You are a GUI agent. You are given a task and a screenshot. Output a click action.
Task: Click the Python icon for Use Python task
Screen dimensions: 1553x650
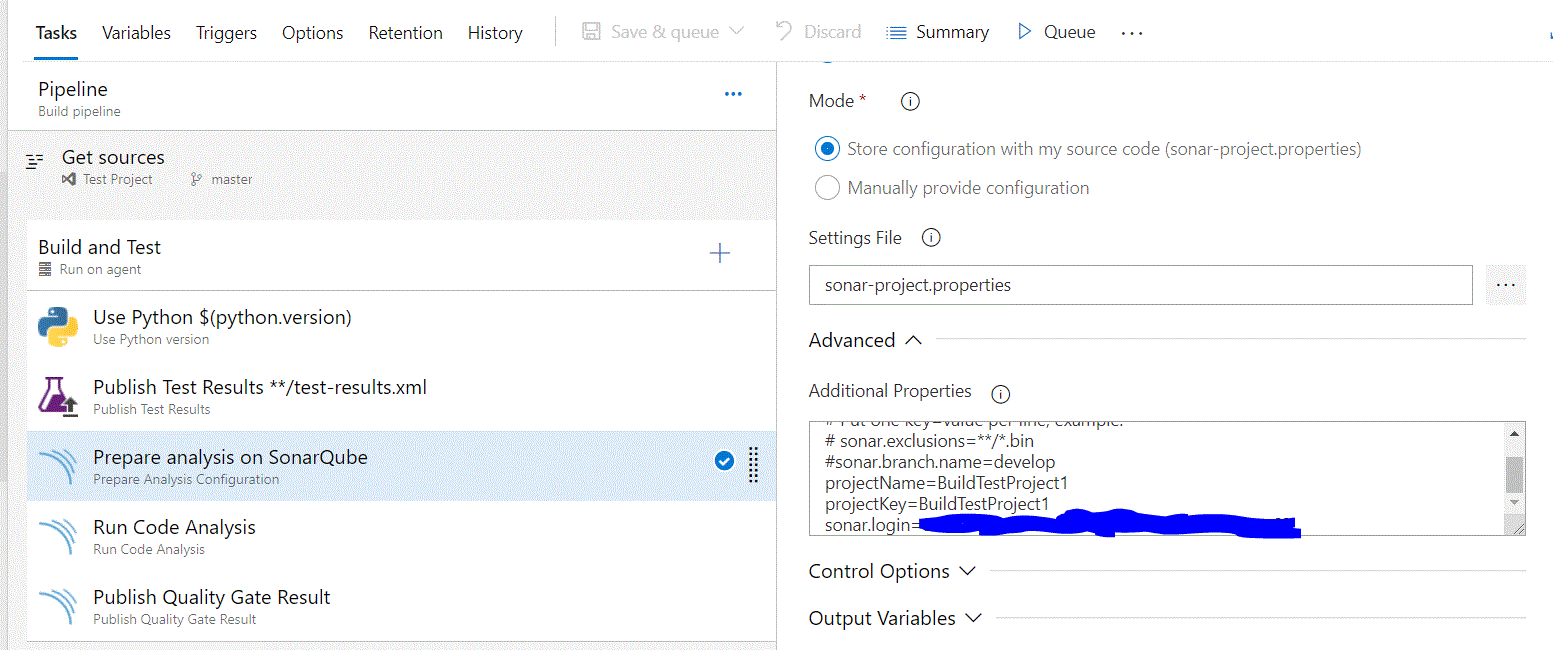coord(58,327)
